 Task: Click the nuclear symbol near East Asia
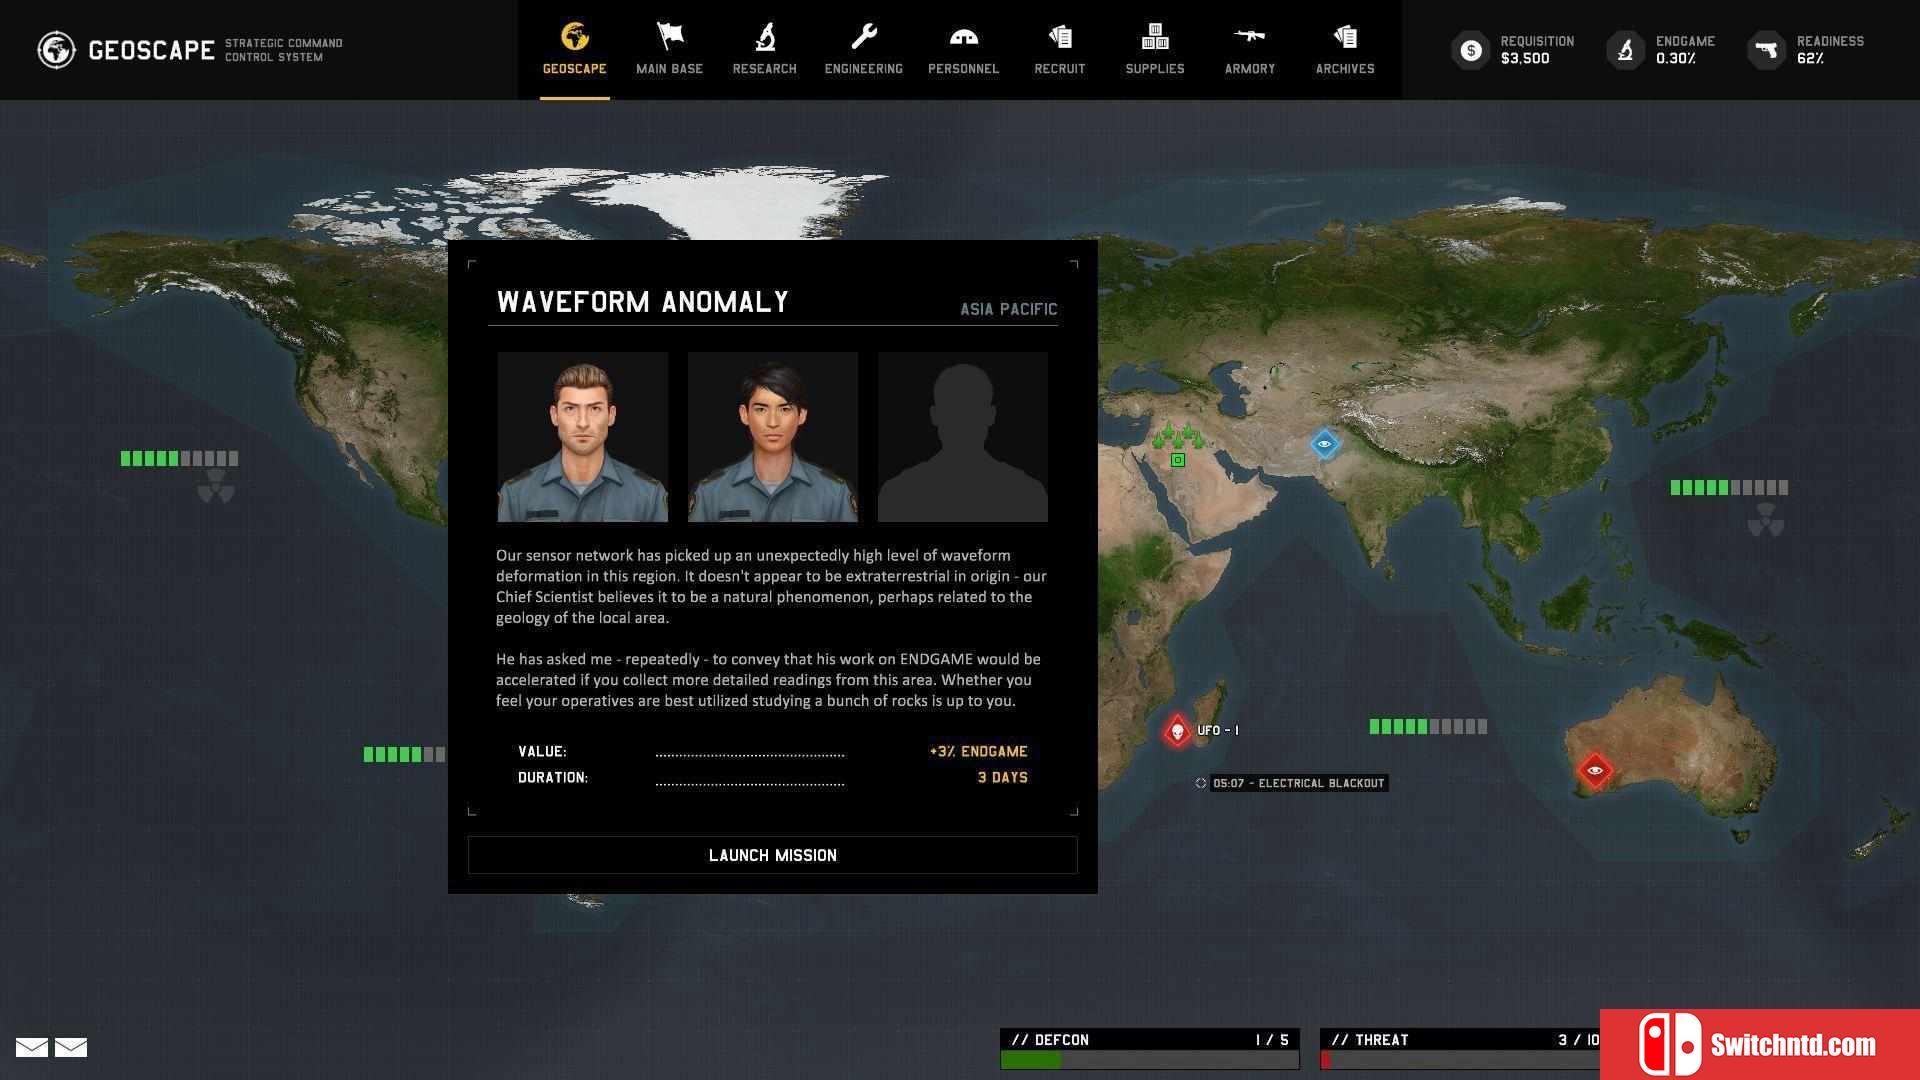(x=1766, y=521)
